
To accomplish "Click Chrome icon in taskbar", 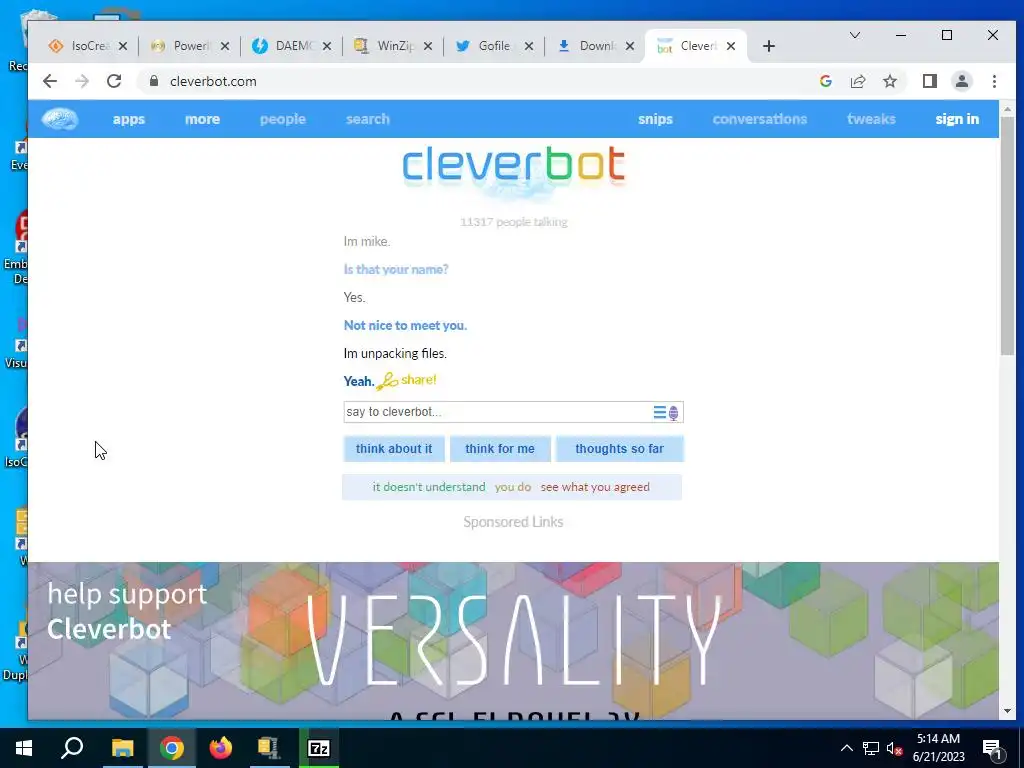I will 172,748.
